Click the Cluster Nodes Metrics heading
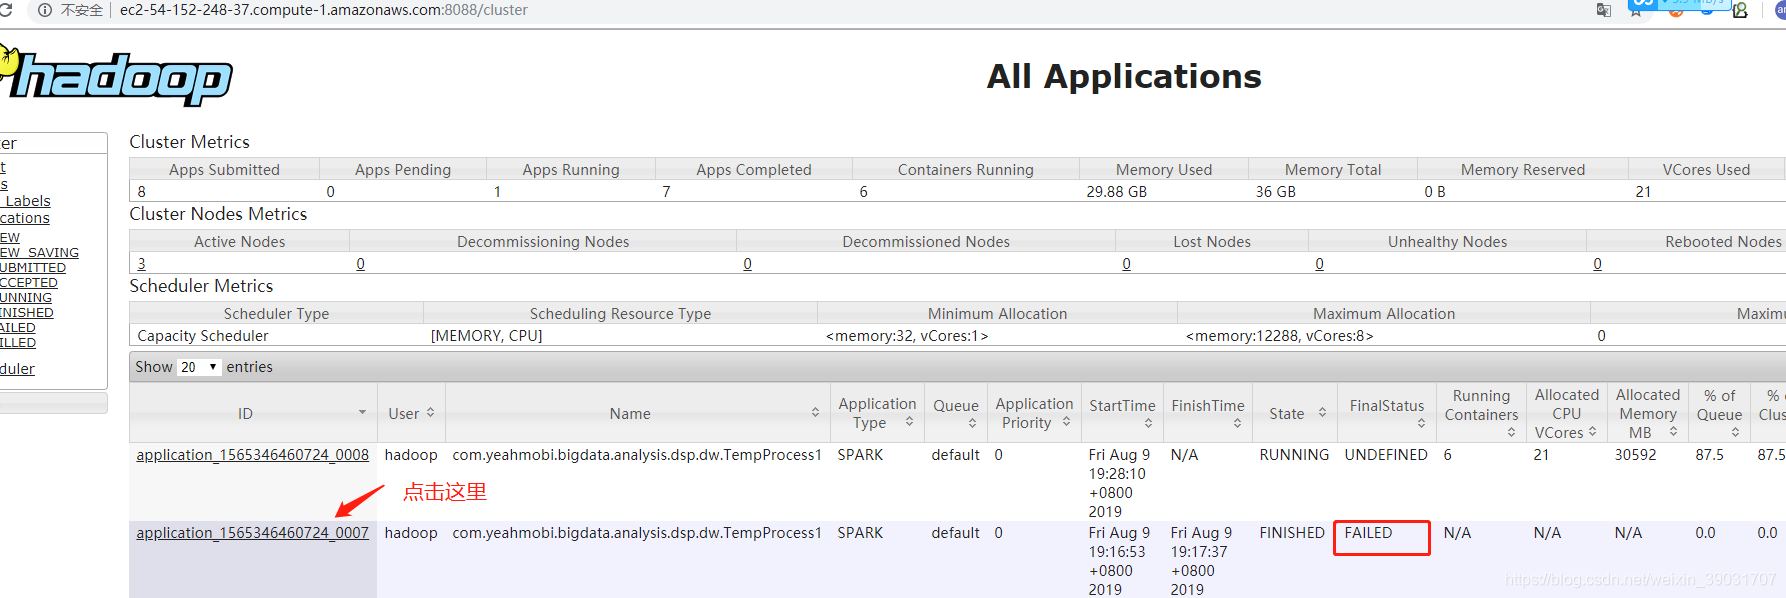 (x=218, y=214)
